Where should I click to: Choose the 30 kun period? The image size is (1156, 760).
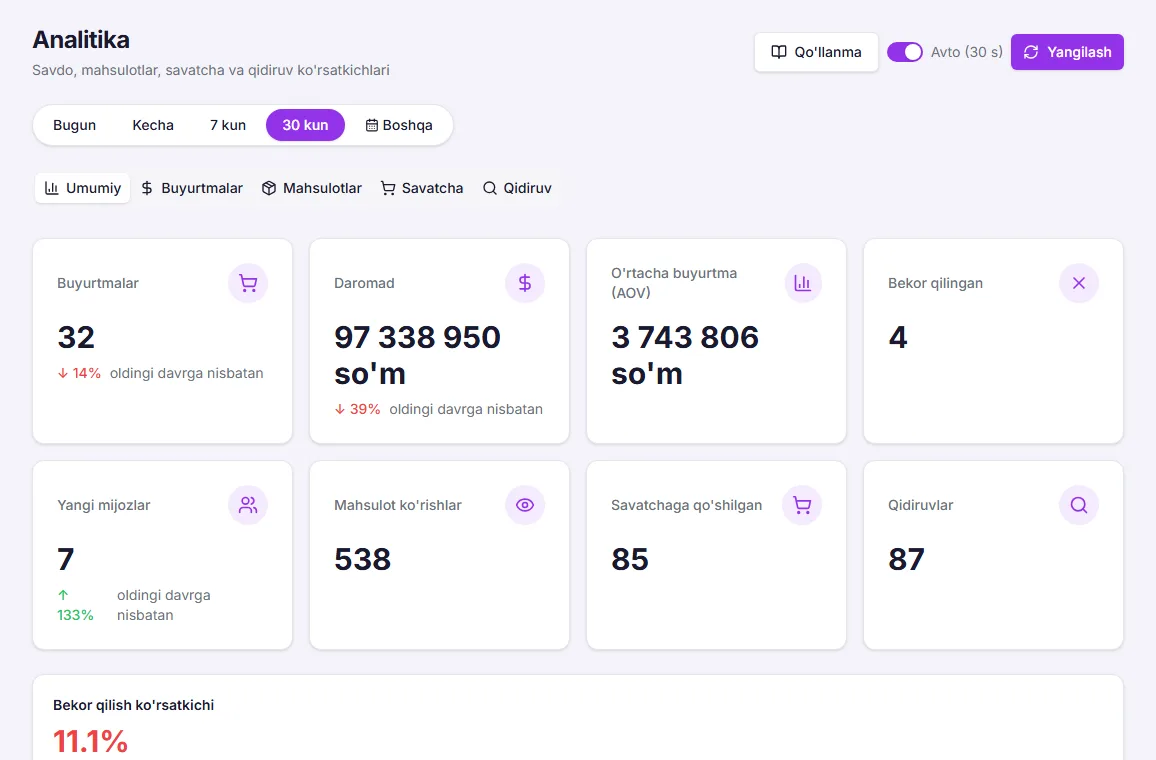(305, 125)
